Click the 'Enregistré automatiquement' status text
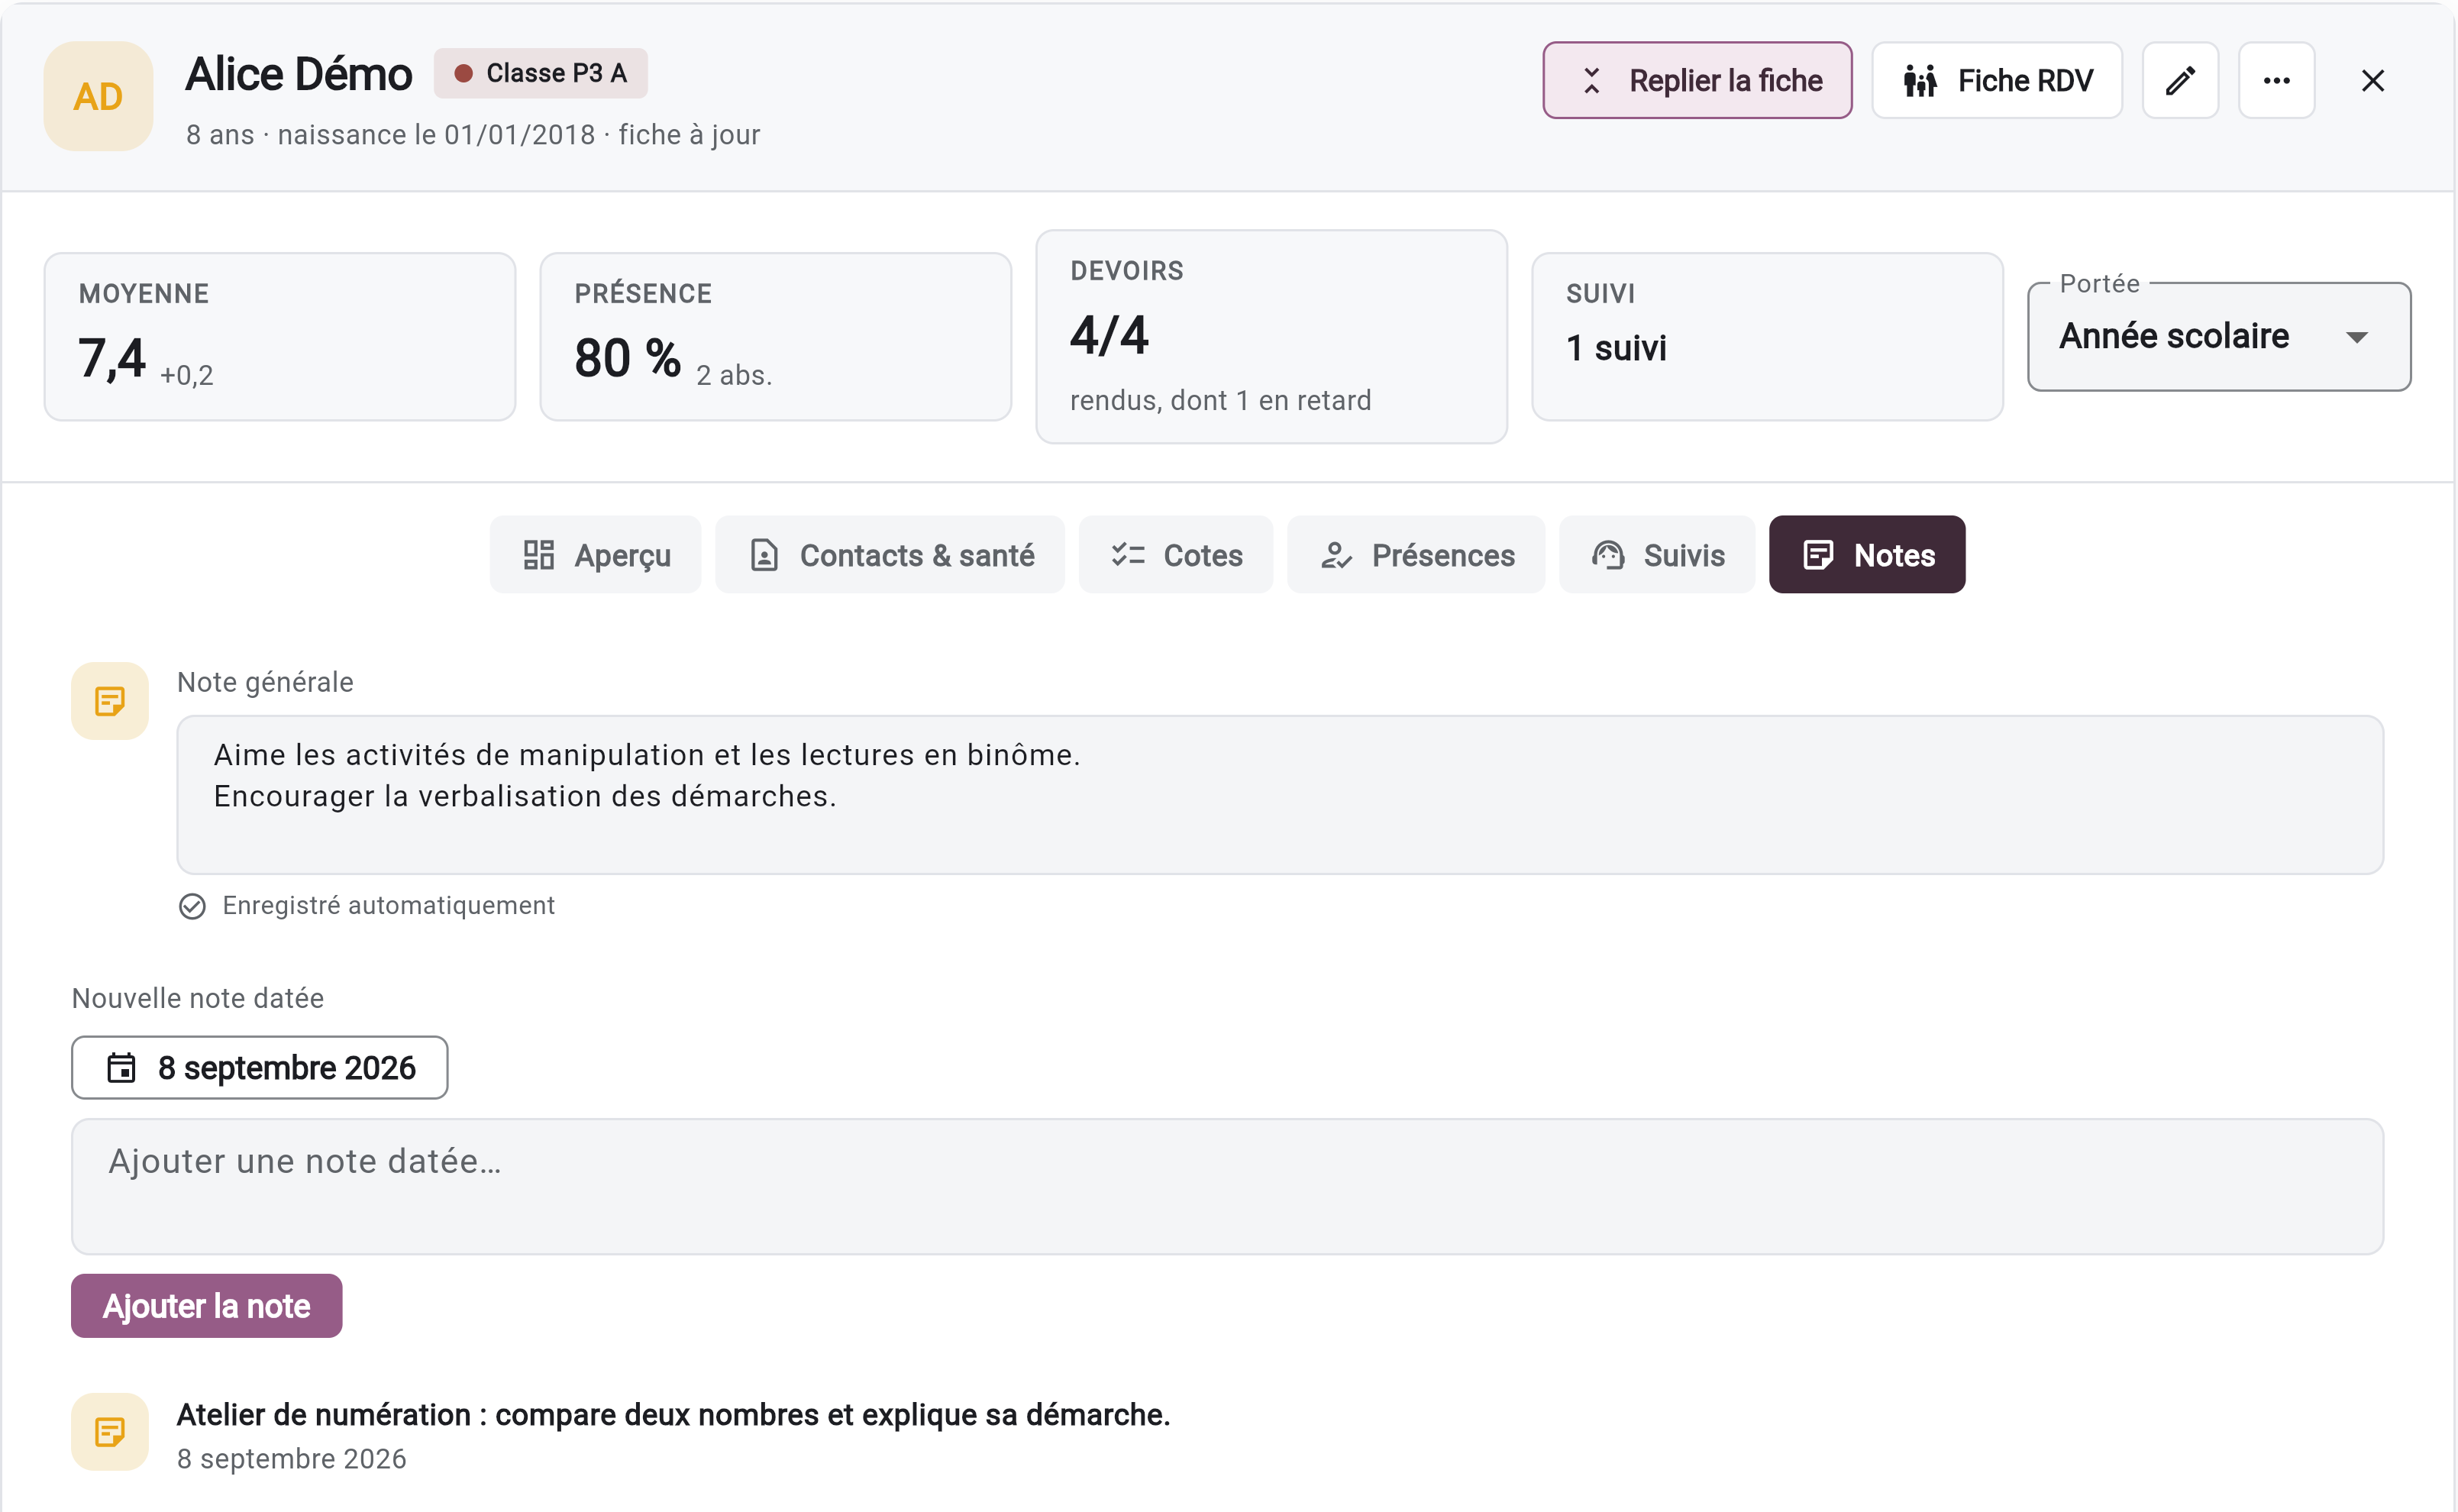Image resolution: width=2458 pixels, height=1512 pixels. click(x=388, y=906)
